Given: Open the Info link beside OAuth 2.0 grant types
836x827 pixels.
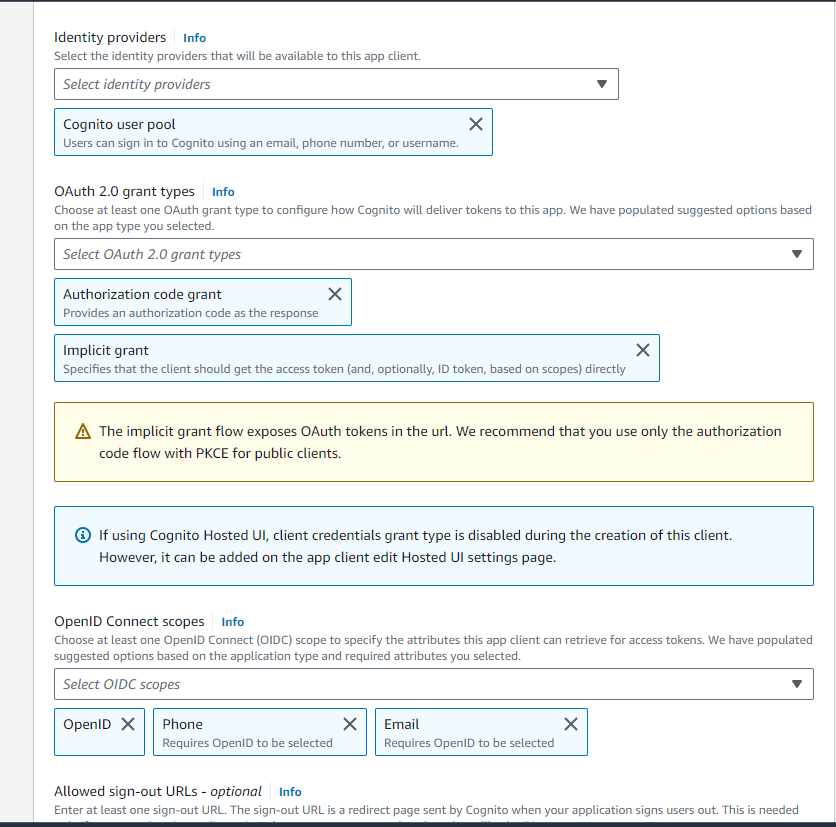Looking at the screenshot, I should click(222, 191).
